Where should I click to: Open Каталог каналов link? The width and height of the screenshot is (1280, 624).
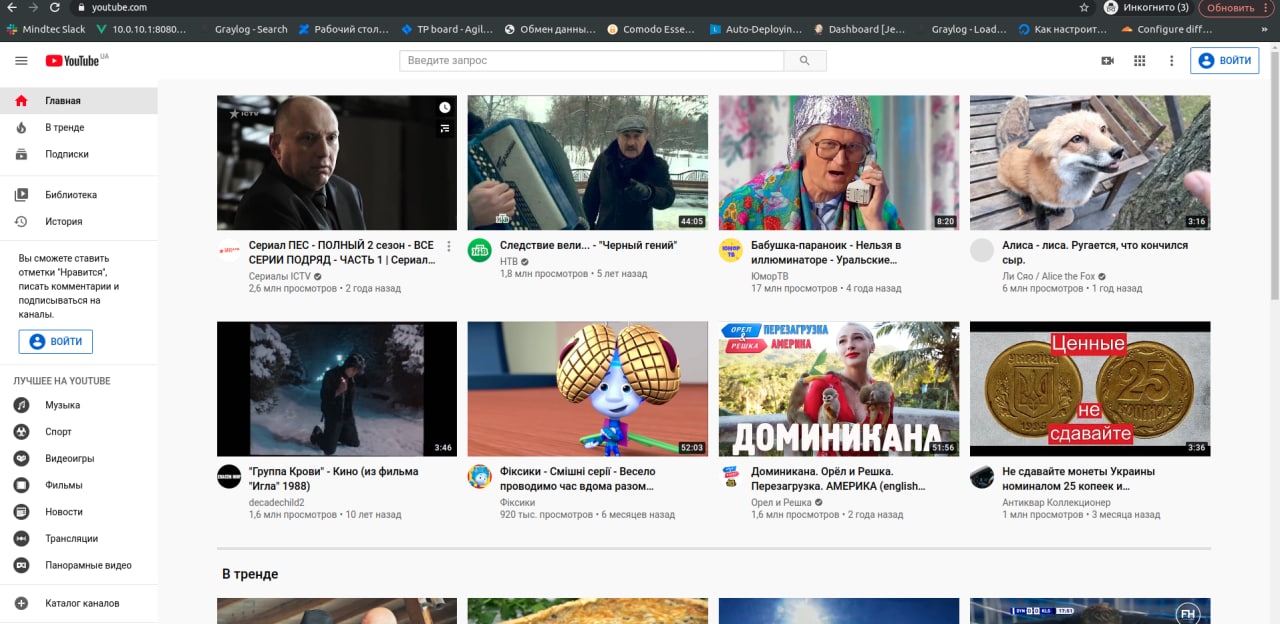[x=81, y=603]
